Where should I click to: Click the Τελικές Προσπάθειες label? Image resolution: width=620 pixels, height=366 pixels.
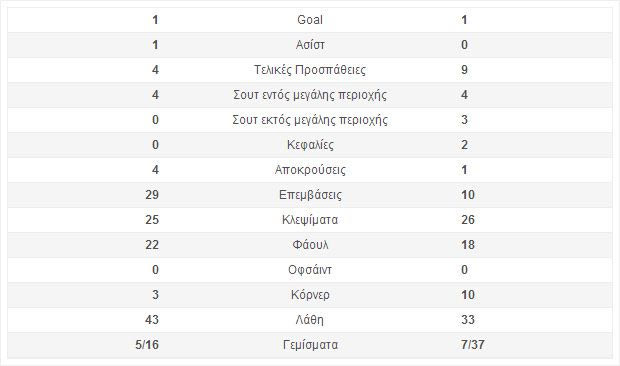tap(310, 70)
